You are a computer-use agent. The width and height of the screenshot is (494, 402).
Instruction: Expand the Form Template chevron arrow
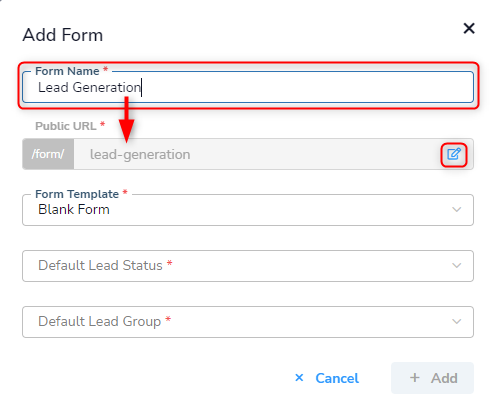(x=456, y=210)
